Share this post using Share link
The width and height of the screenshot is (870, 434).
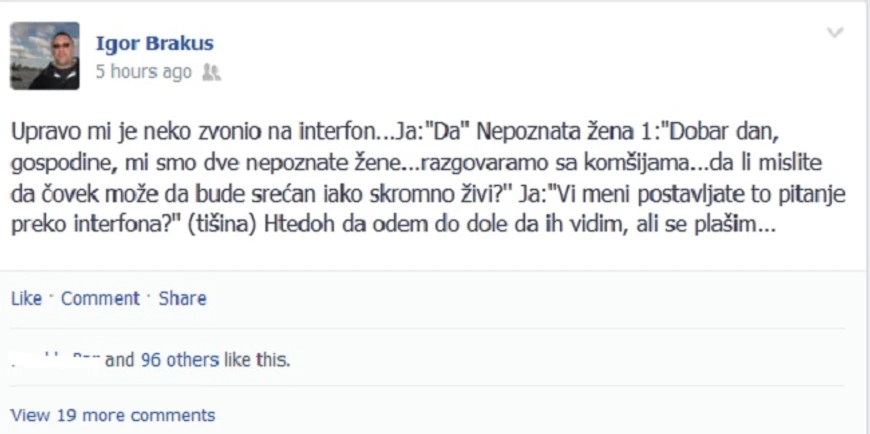(x=183, y=299)
